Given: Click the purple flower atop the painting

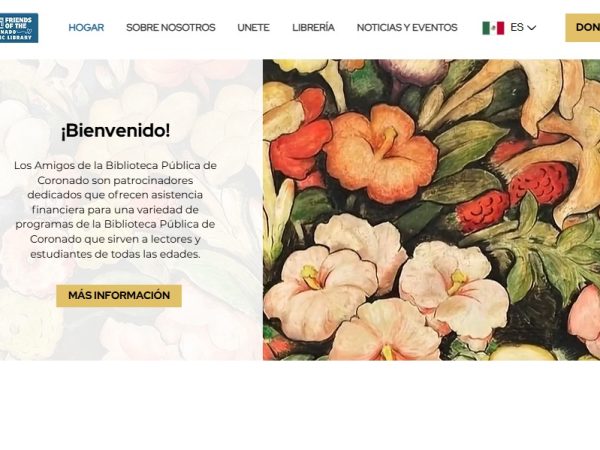Looking at the screenshot, I should [x=415, y=73].
